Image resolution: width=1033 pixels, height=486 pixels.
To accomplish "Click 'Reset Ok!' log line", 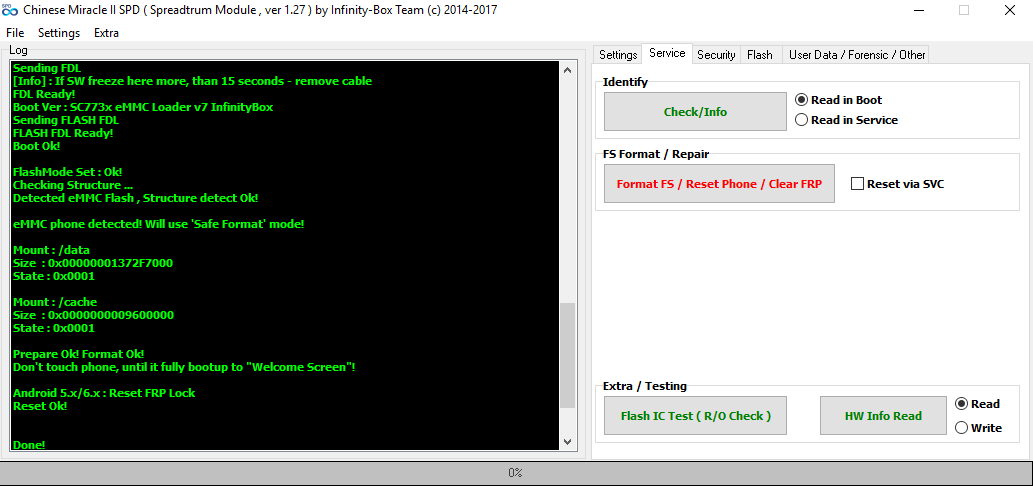I will click(40, 406).
